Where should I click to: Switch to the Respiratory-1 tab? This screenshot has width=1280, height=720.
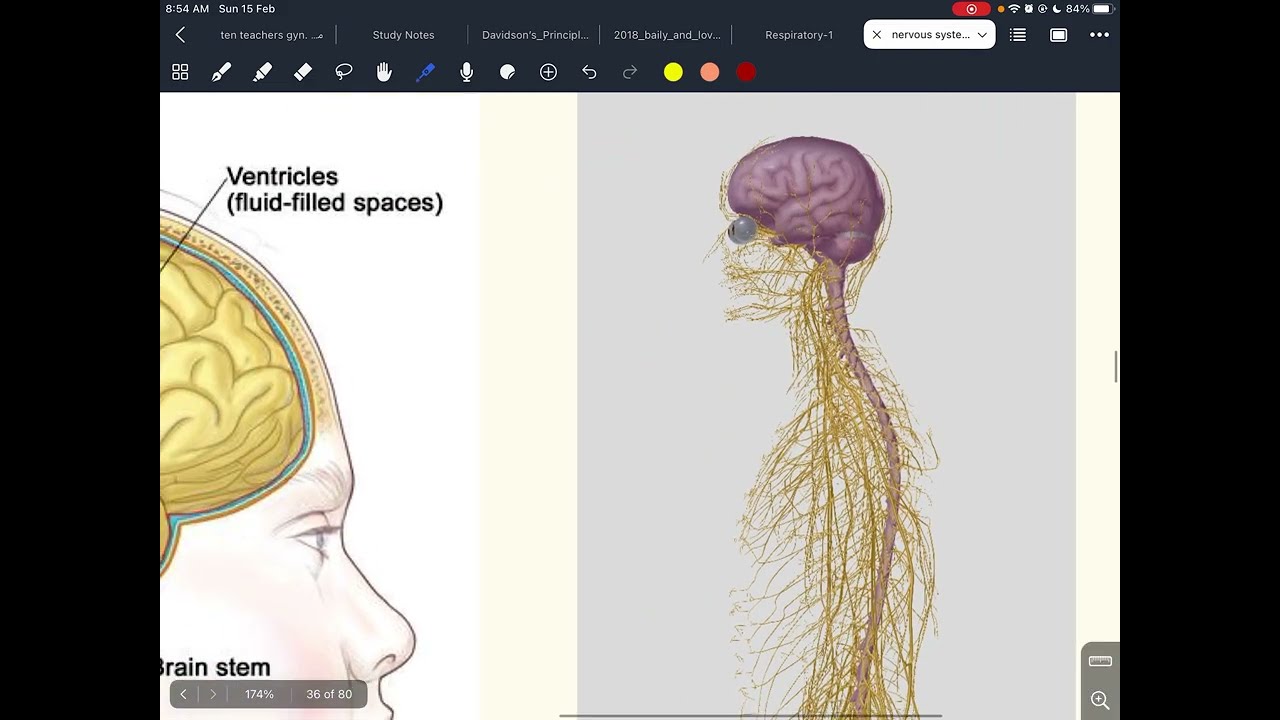pyautogui.click(x=799, y=35)
